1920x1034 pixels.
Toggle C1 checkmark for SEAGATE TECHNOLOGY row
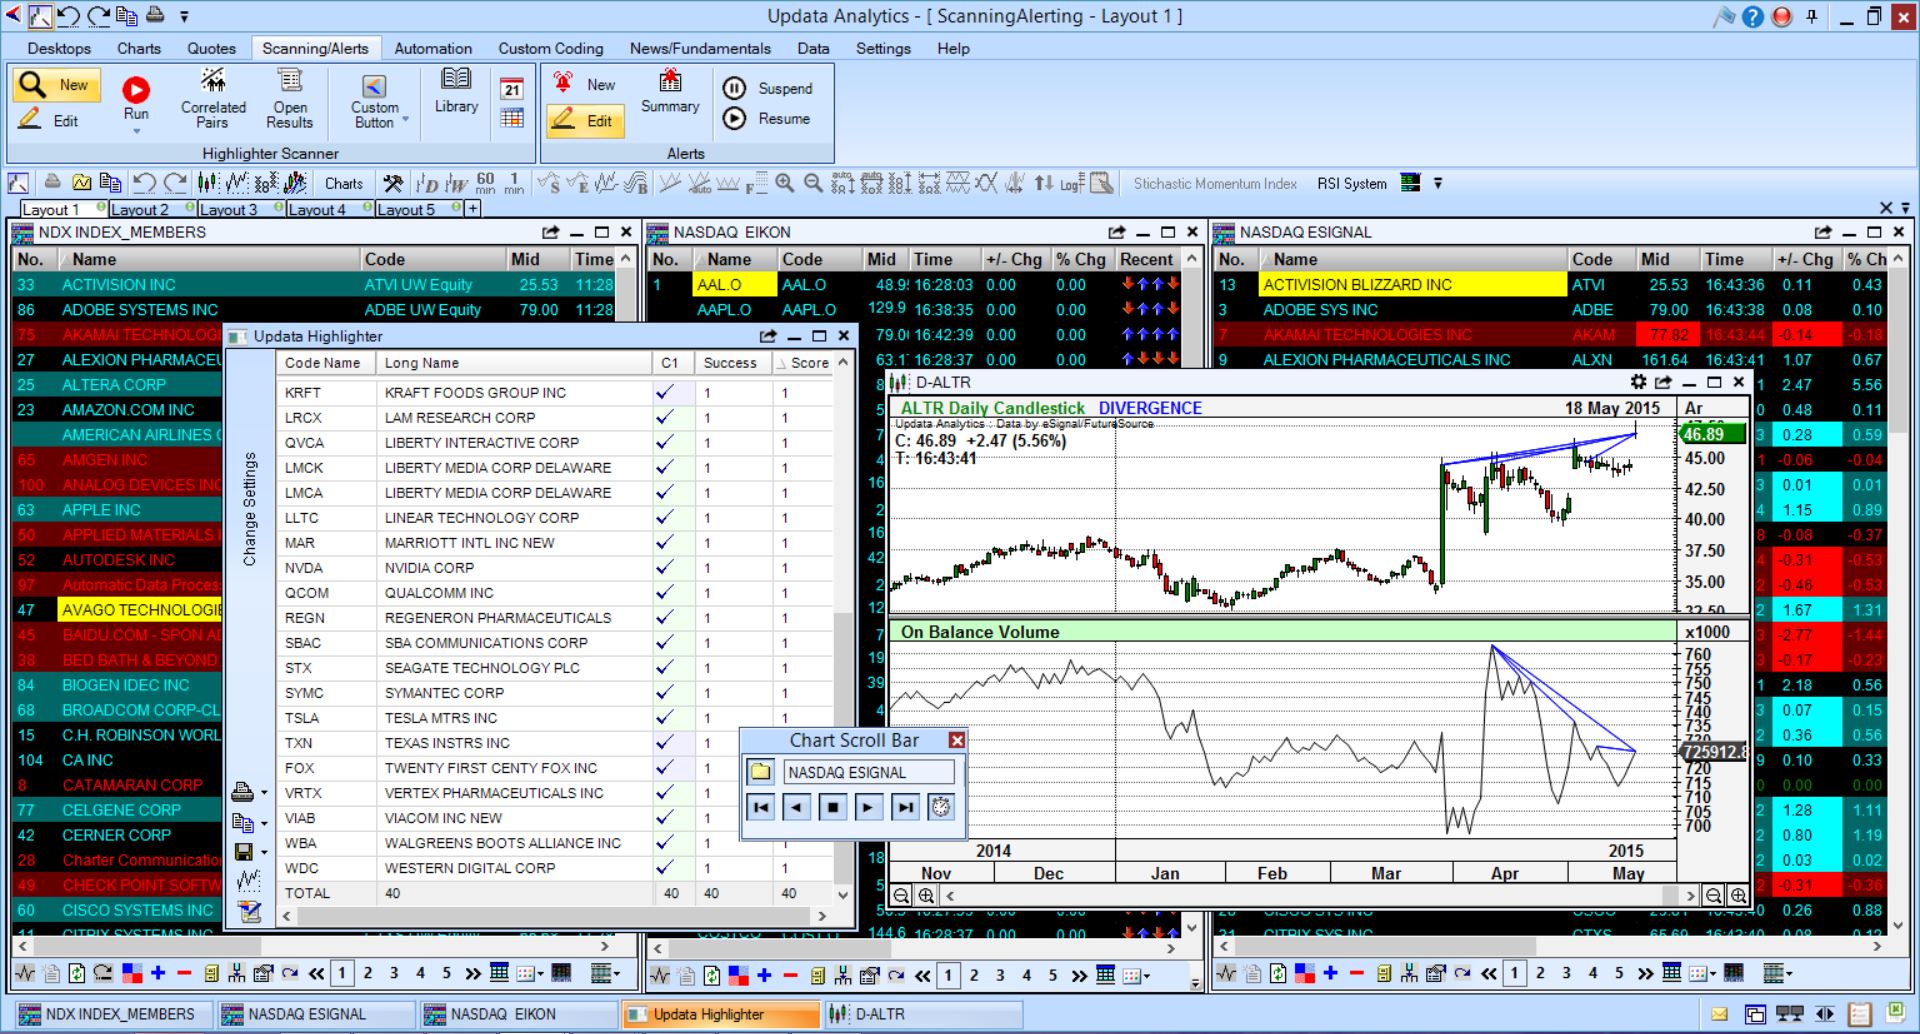665,667
